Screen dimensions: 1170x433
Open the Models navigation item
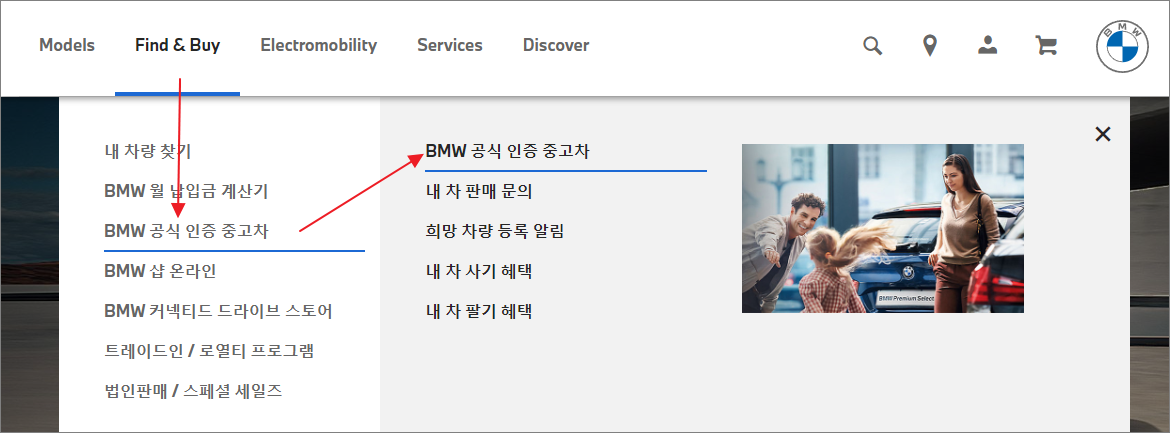tap(67, 46)
